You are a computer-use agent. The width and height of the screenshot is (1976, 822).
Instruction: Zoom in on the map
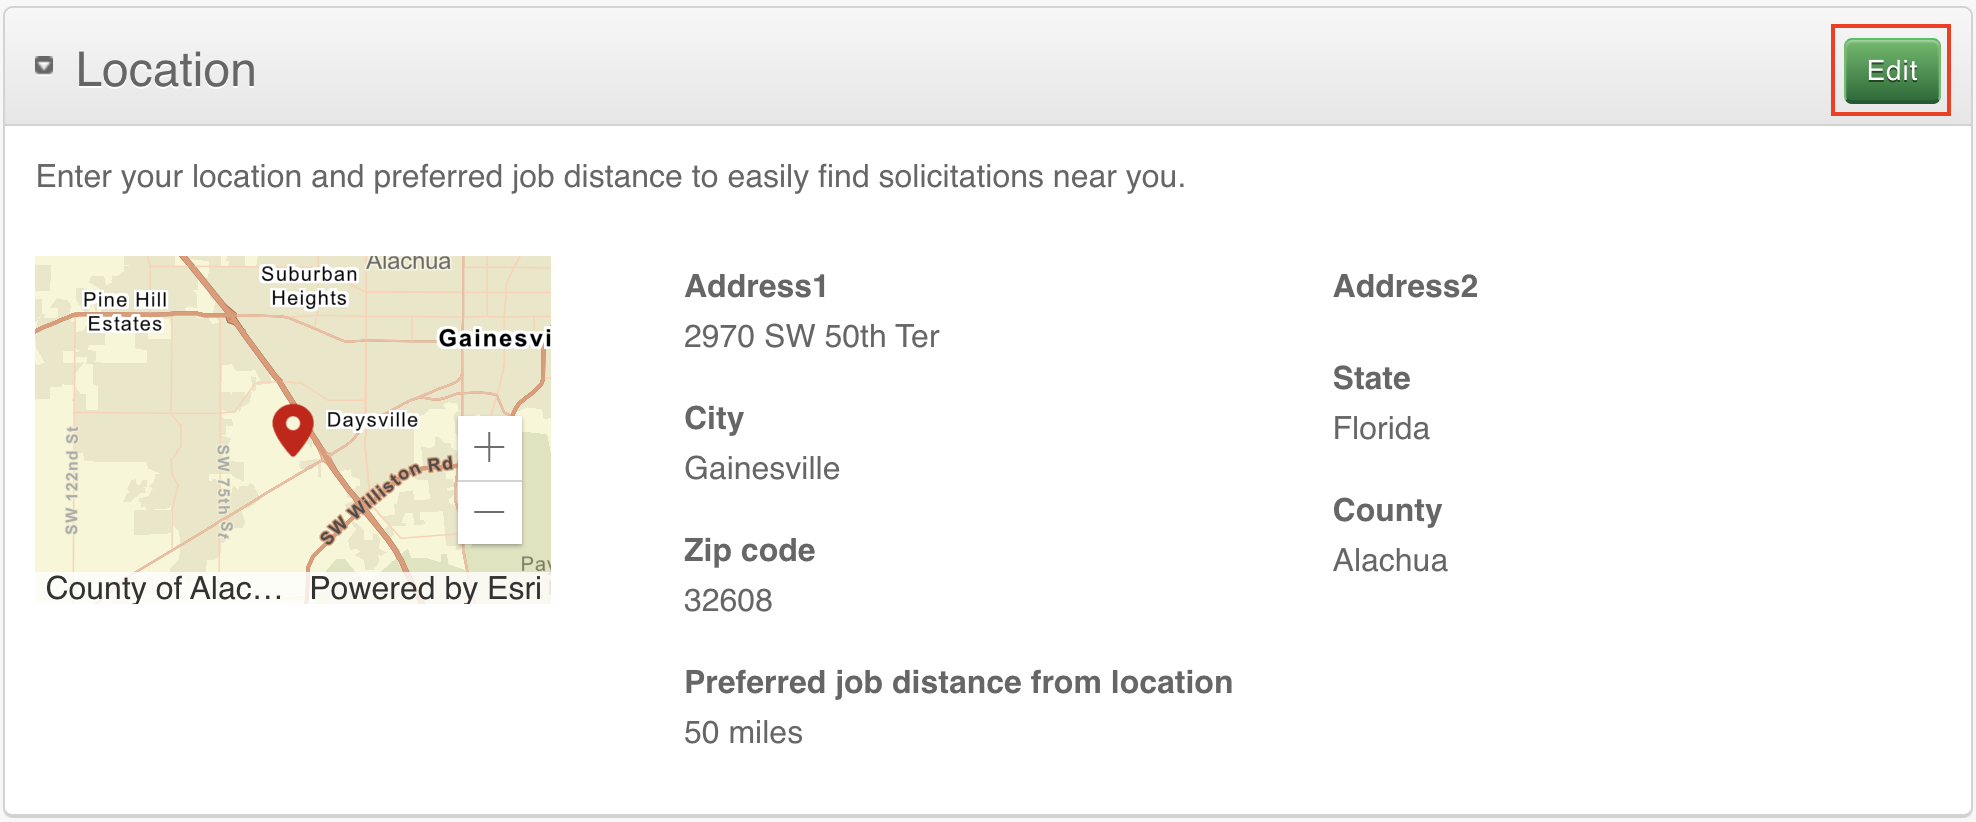489,447
